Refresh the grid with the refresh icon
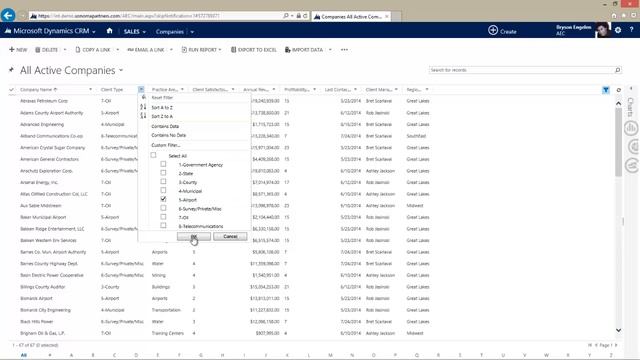Screen dimensions: 640x360 618,90
